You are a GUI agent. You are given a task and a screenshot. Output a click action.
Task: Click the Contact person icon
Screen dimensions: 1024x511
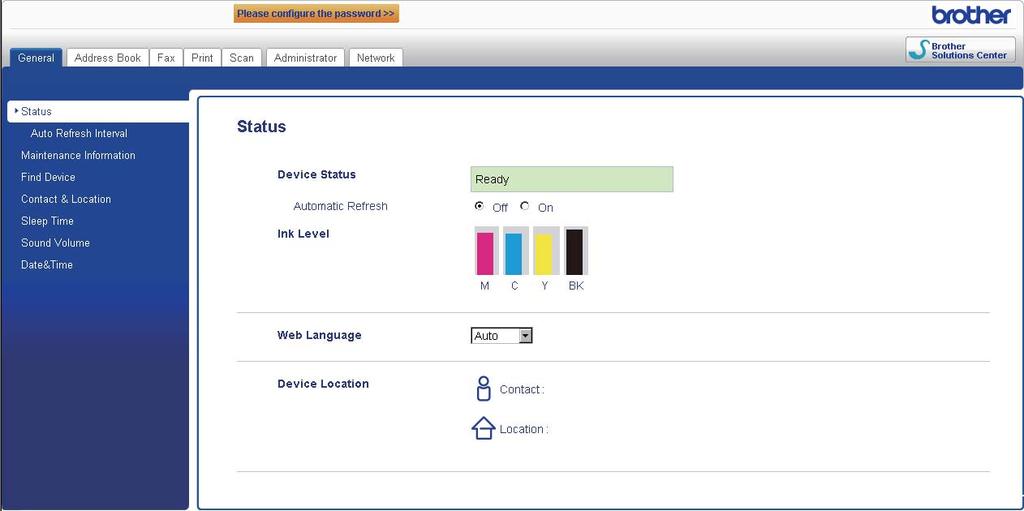pos(483,388)
